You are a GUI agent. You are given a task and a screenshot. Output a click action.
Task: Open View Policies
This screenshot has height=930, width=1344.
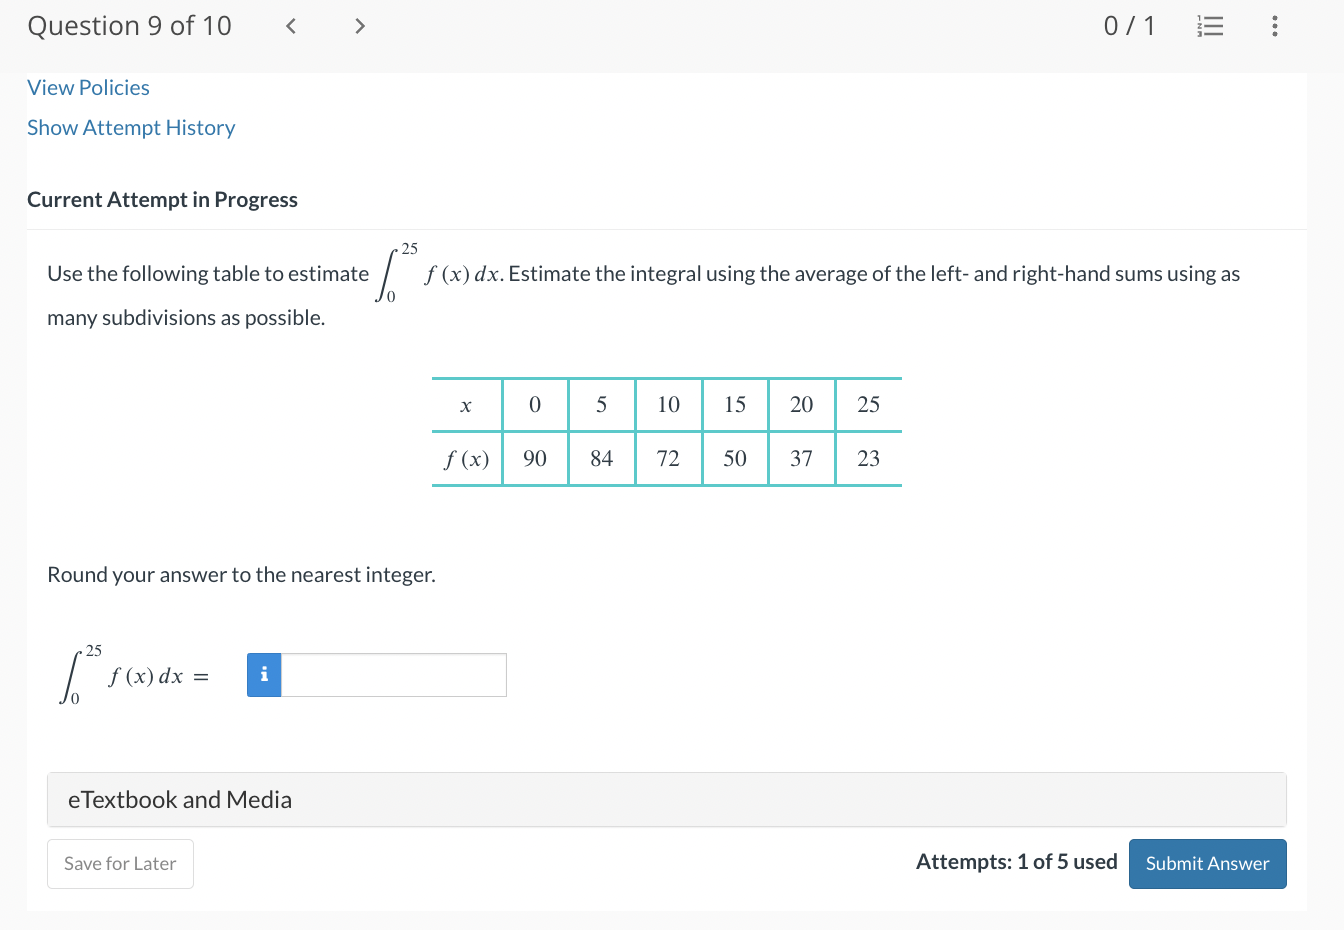pos(88,88)
